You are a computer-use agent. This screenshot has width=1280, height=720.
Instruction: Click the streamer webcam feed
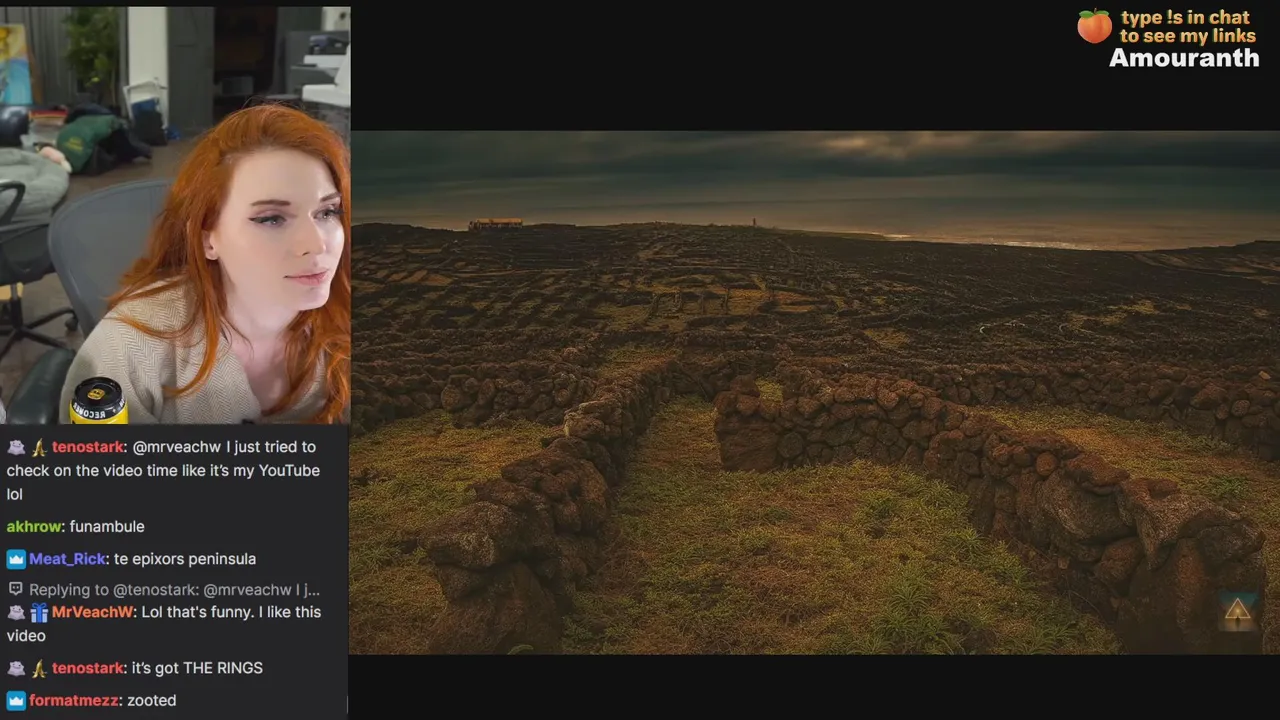(175, 214)
